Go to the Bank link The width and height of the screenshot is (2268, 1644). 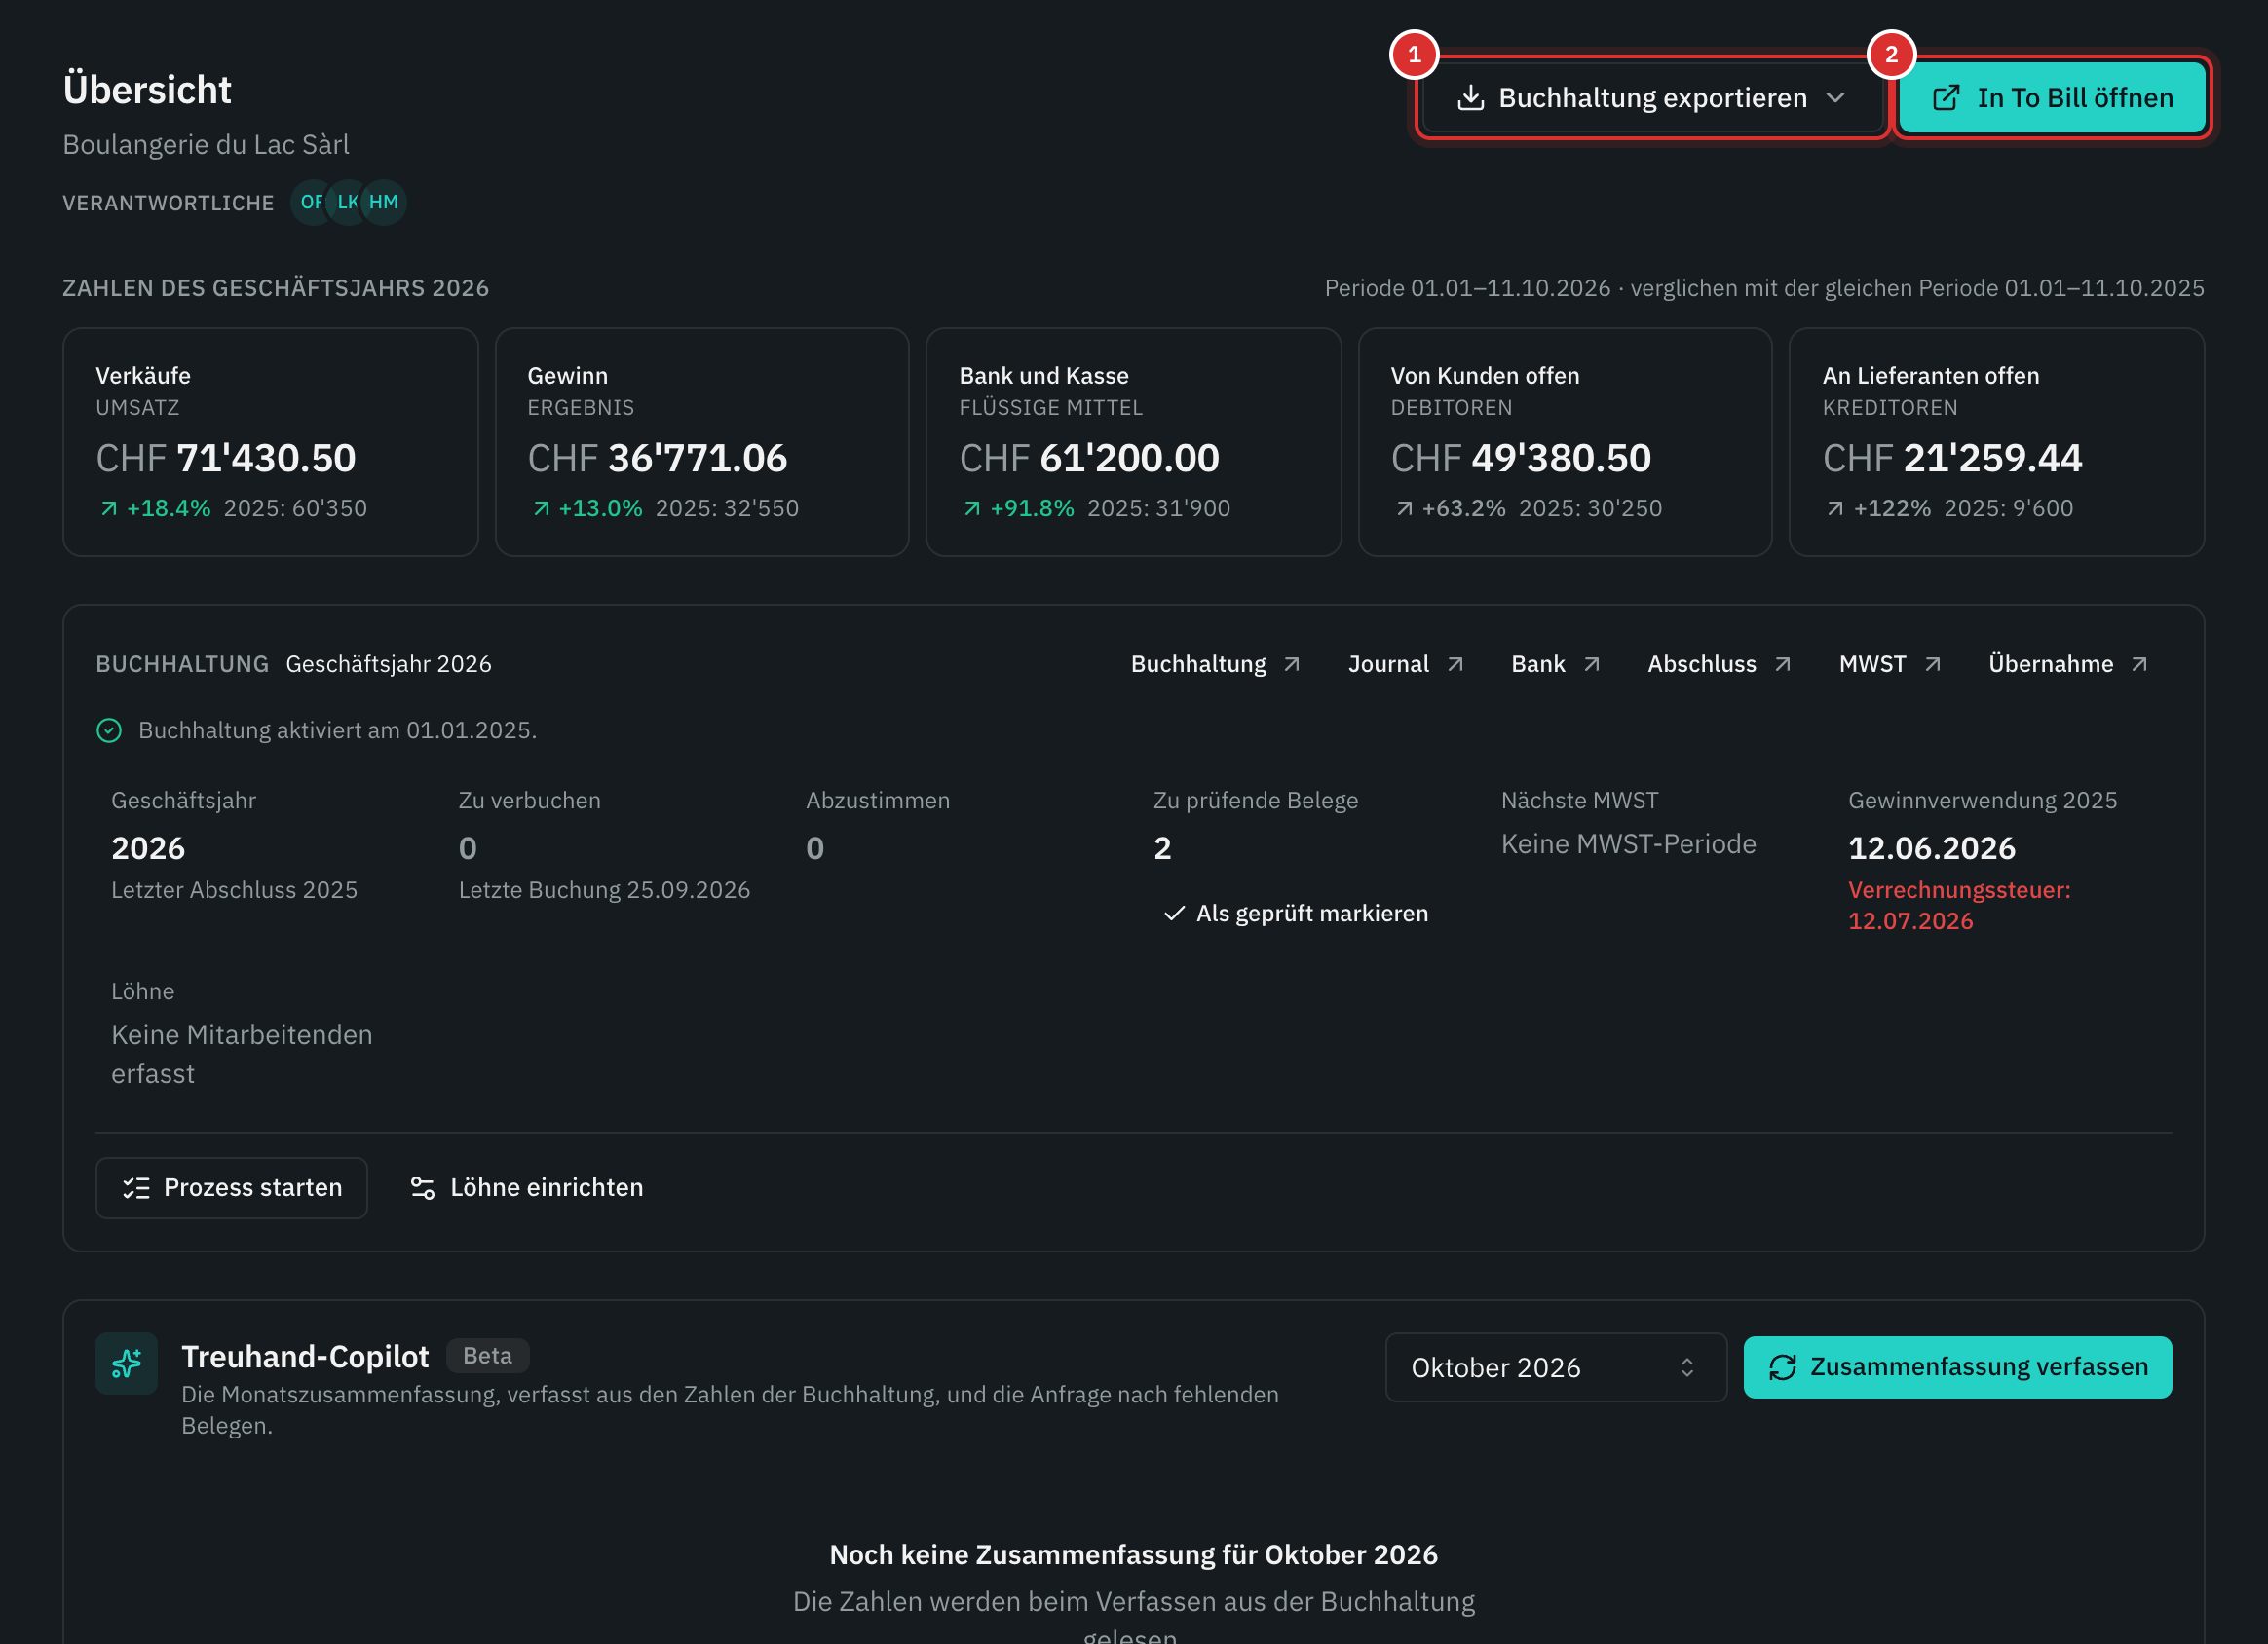coord(1556,664)
